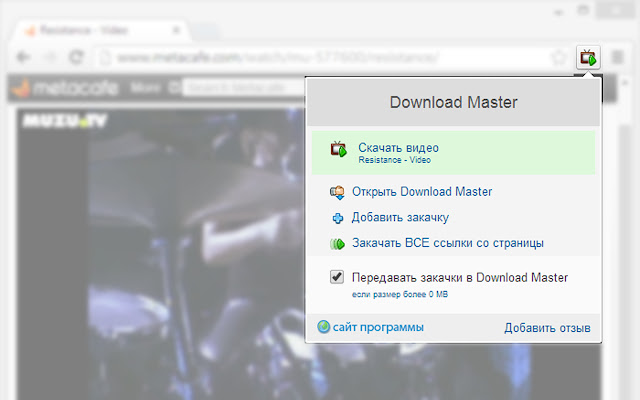Switch to the Resistance - Video browser tab

pos(102,31)
